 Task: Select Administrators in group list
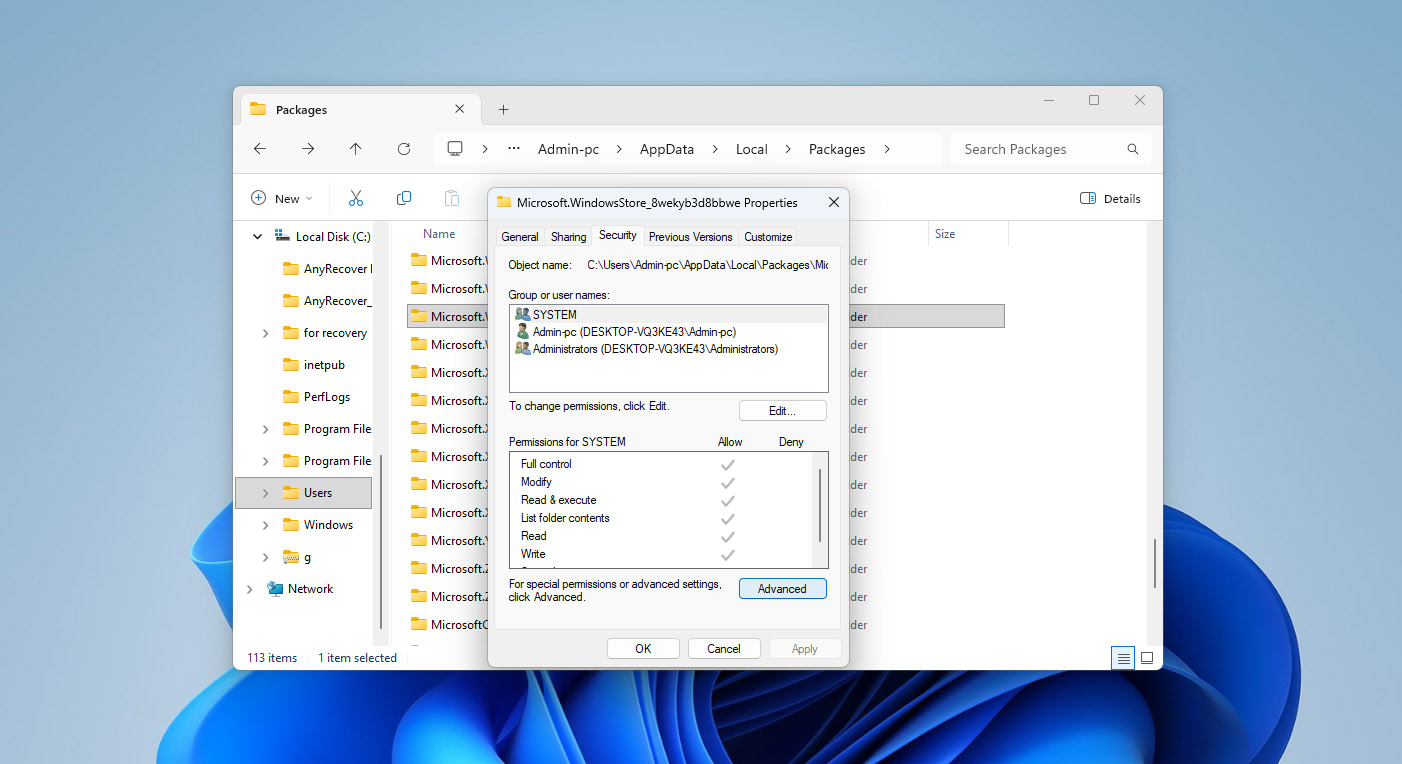click(x=654, y=349)
